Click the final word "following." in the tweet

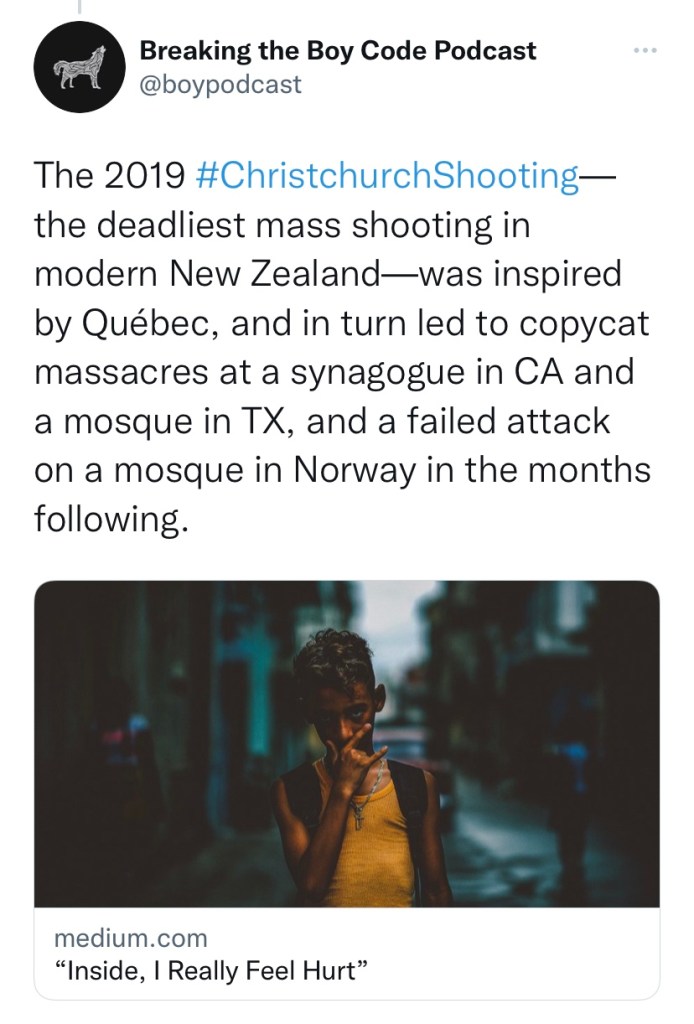110,521
